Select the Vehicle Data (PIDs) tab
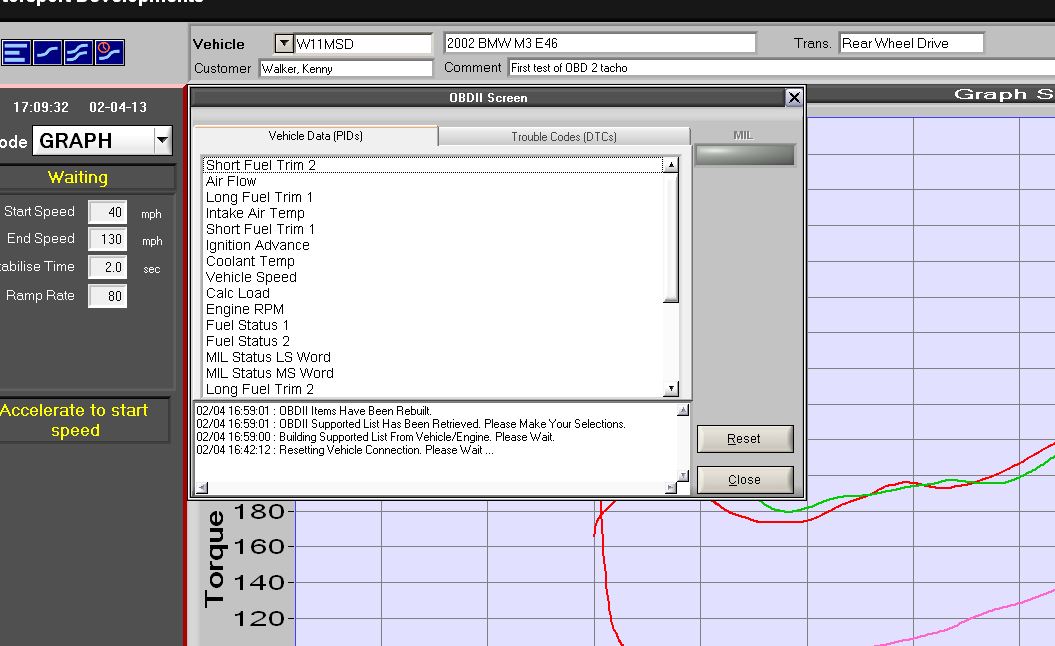 pyautogui.click(x=315, y=136)
